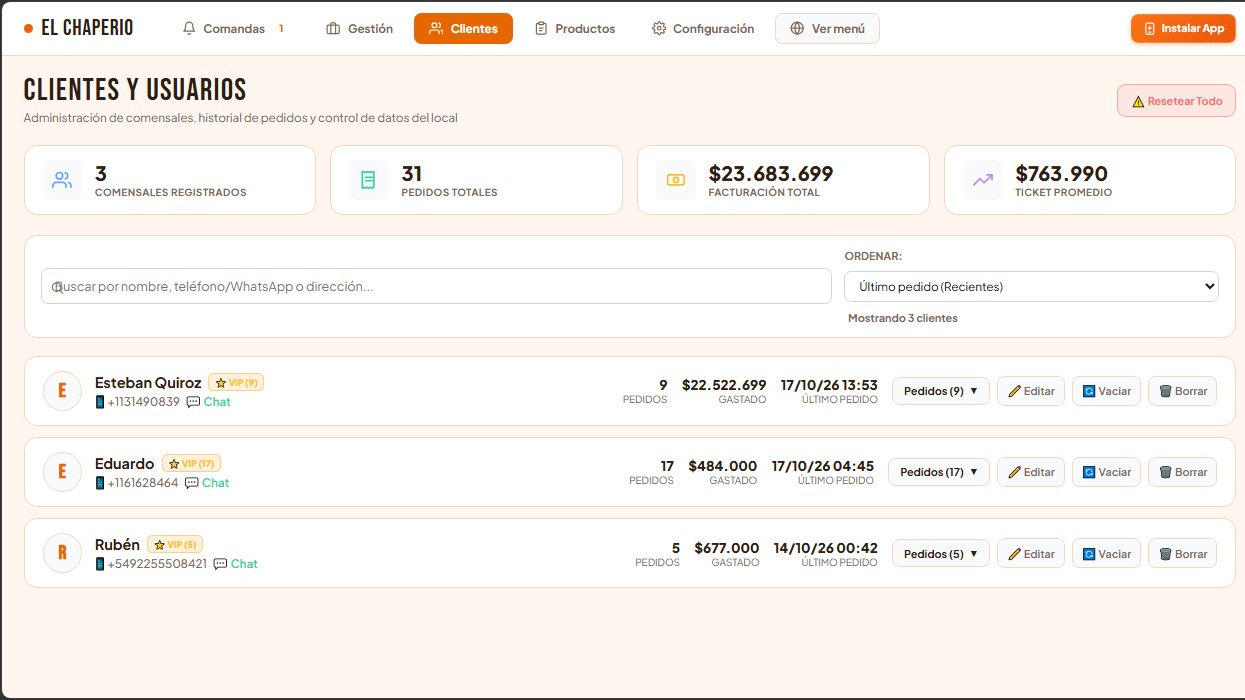Screen dimensions: 1245x700
Task: Edit the Esteban Quiroz client
Action: click(1031, 391)
